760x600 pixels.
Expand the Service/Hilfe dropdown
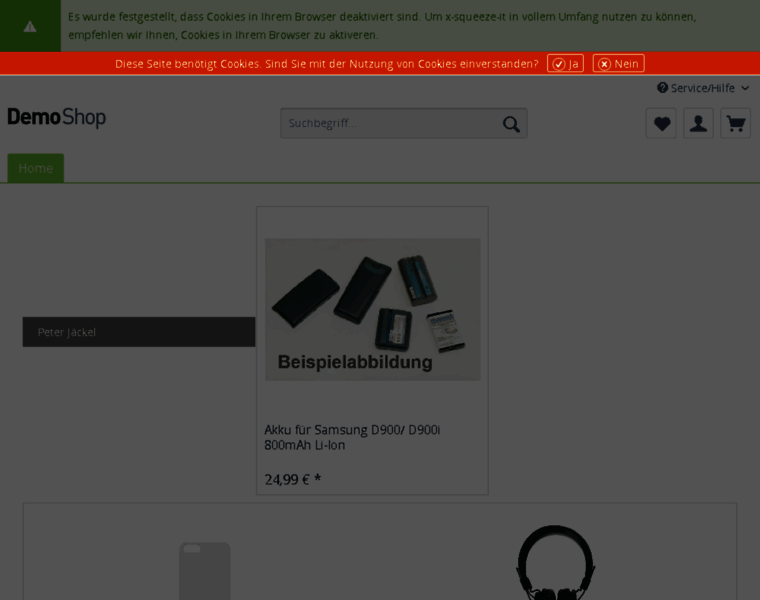[x=703, y=88]
